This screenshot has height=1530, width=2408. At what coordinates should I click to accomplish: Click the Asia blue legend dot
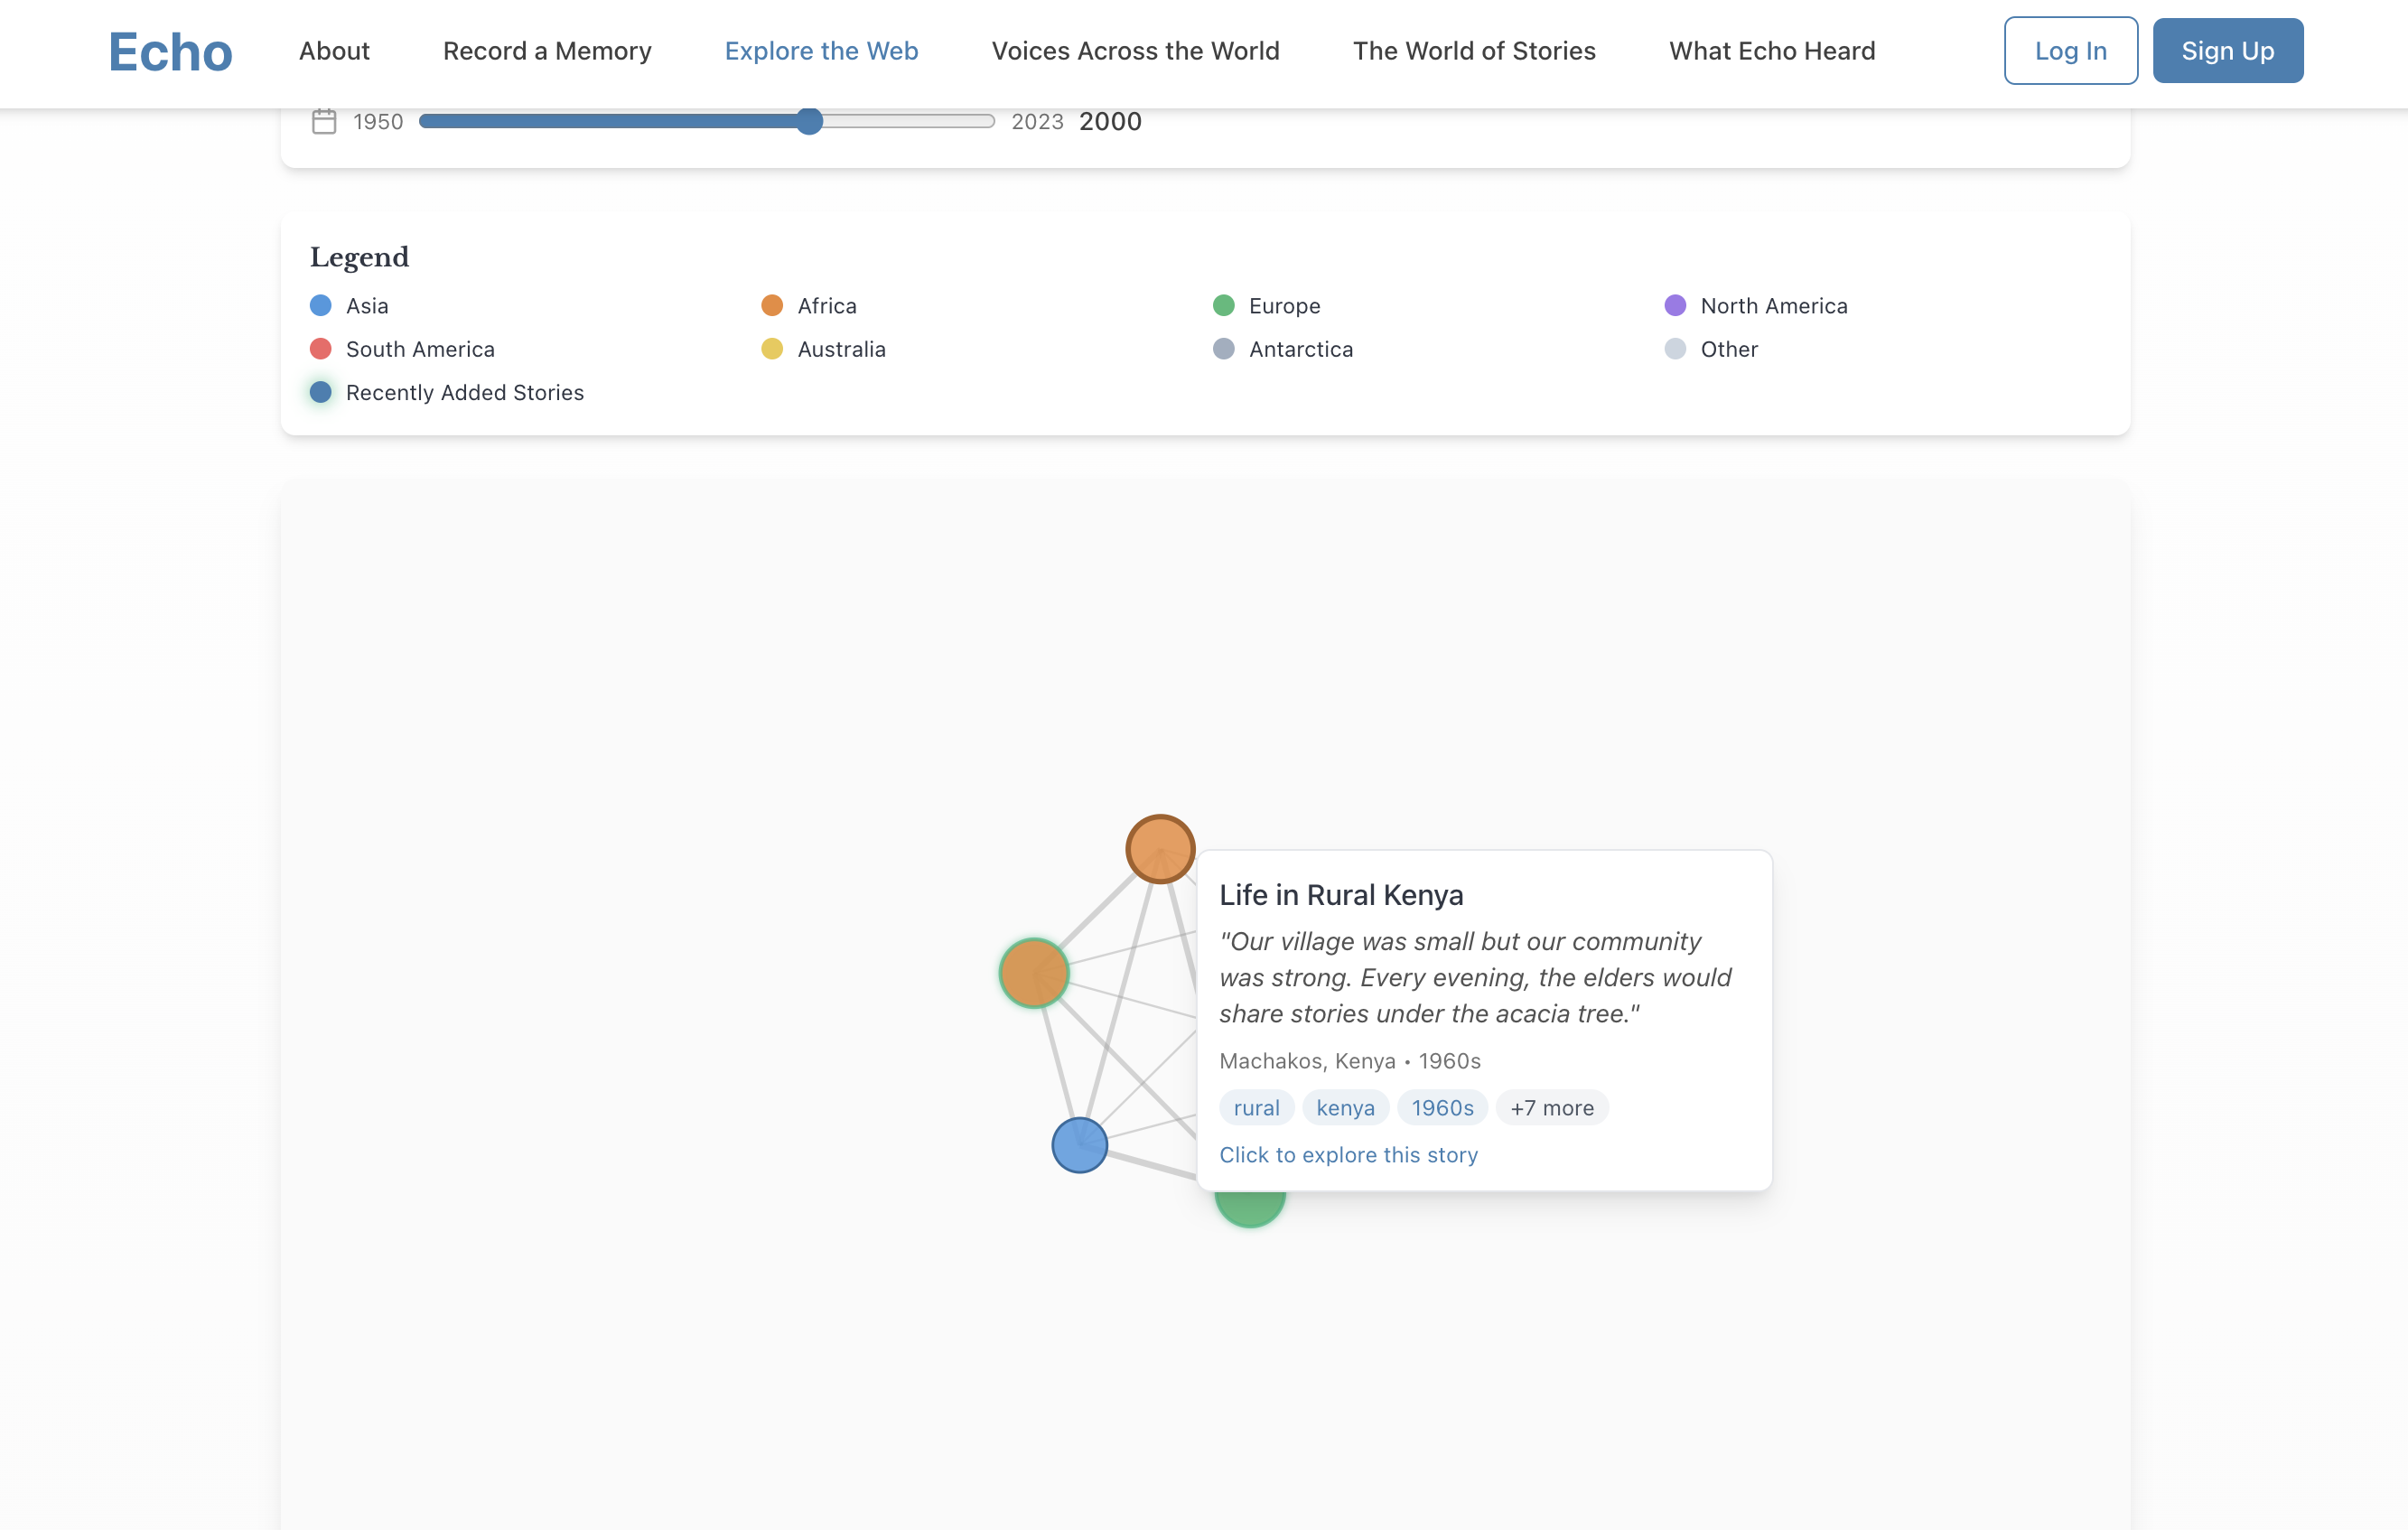point(321,305)
